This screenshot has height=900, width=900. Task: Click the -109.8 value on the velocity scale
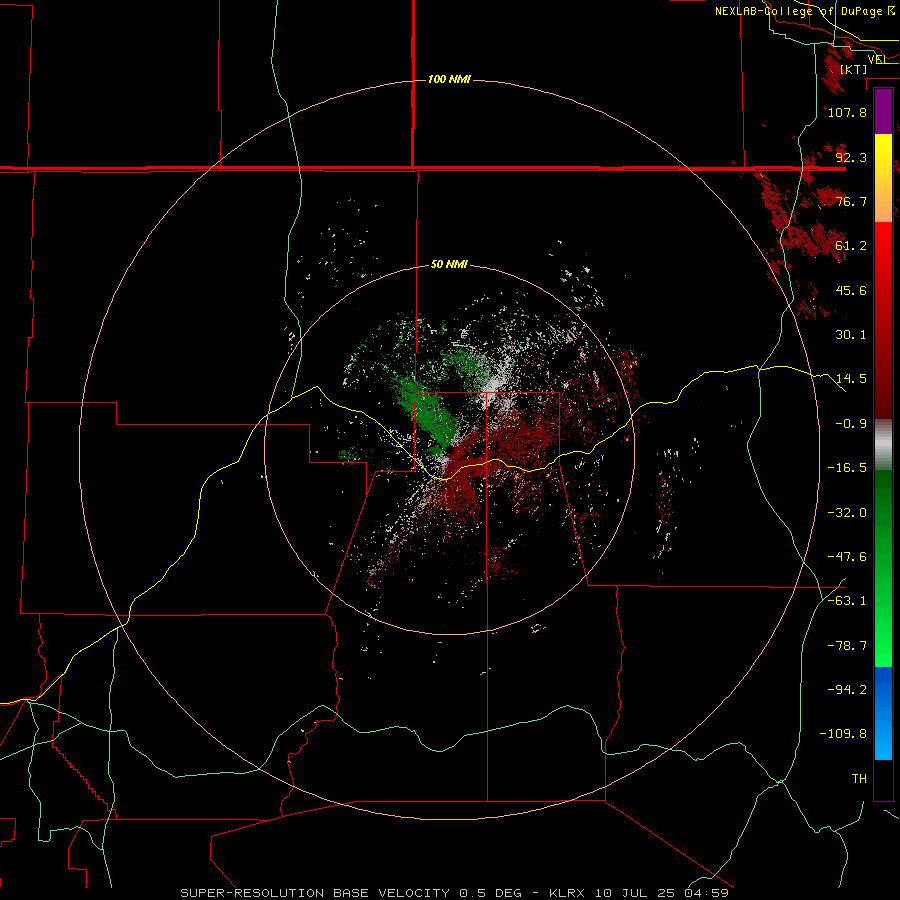pos(843,734)
